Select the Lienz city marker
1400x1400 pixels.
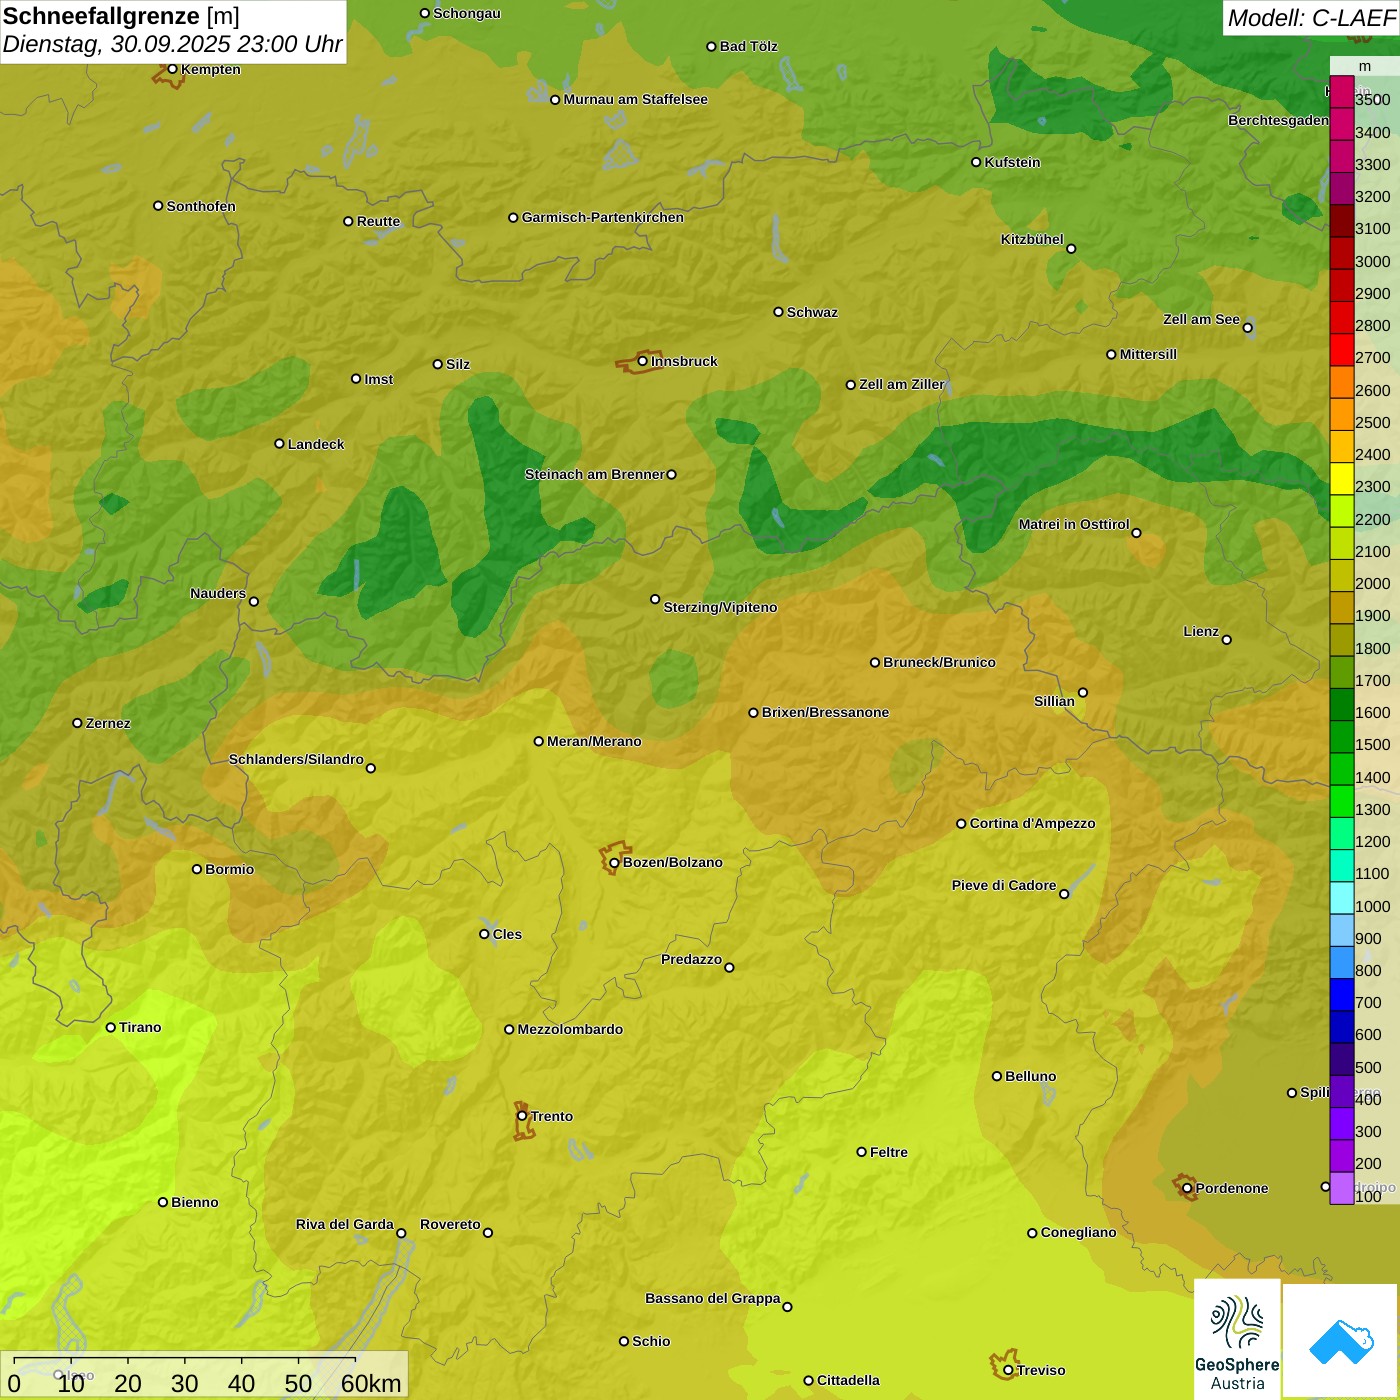1227,640
